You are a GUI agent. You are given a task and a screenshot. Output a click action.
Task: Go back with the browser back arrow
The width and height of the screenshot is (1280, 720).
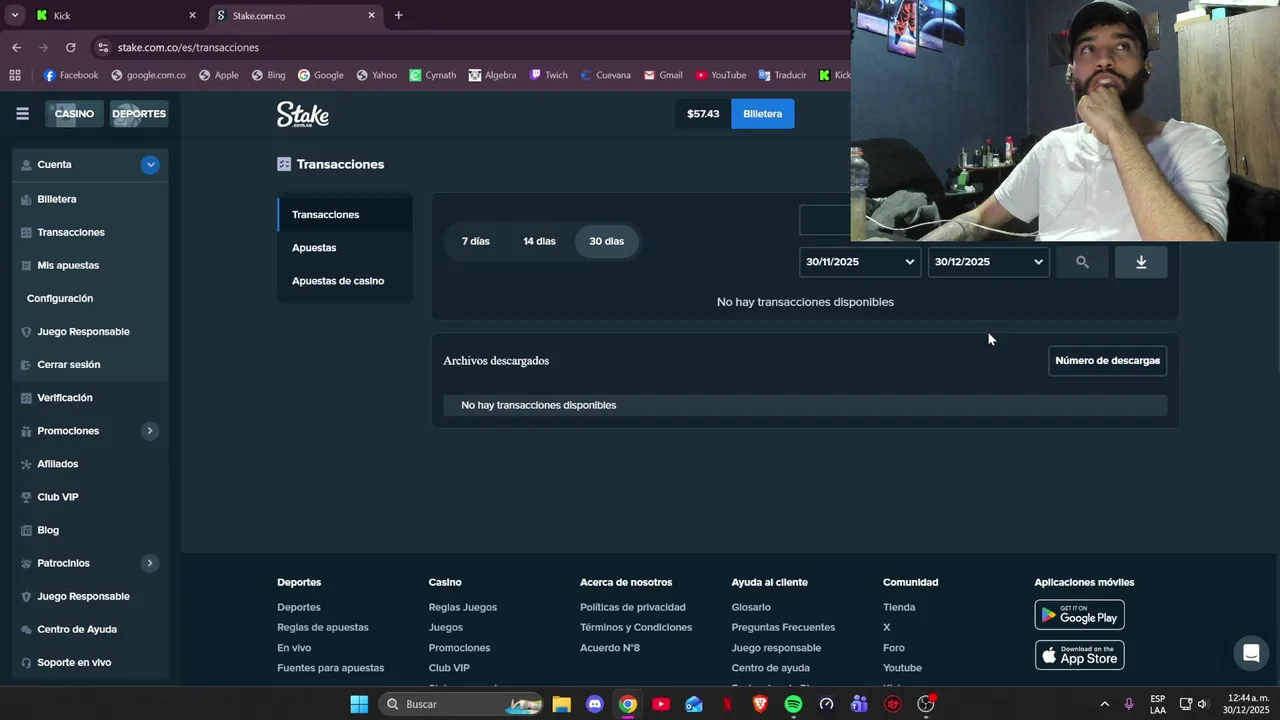(16, 47)
